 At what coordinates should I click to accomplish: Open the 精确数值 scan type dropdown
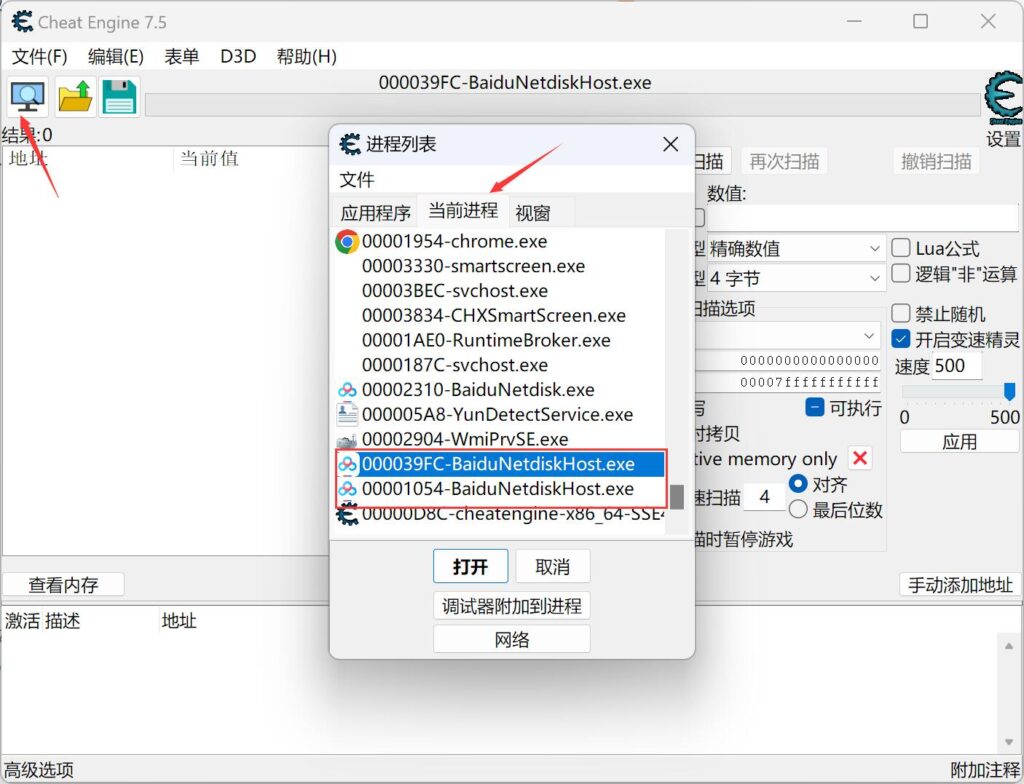pos(795,249)
